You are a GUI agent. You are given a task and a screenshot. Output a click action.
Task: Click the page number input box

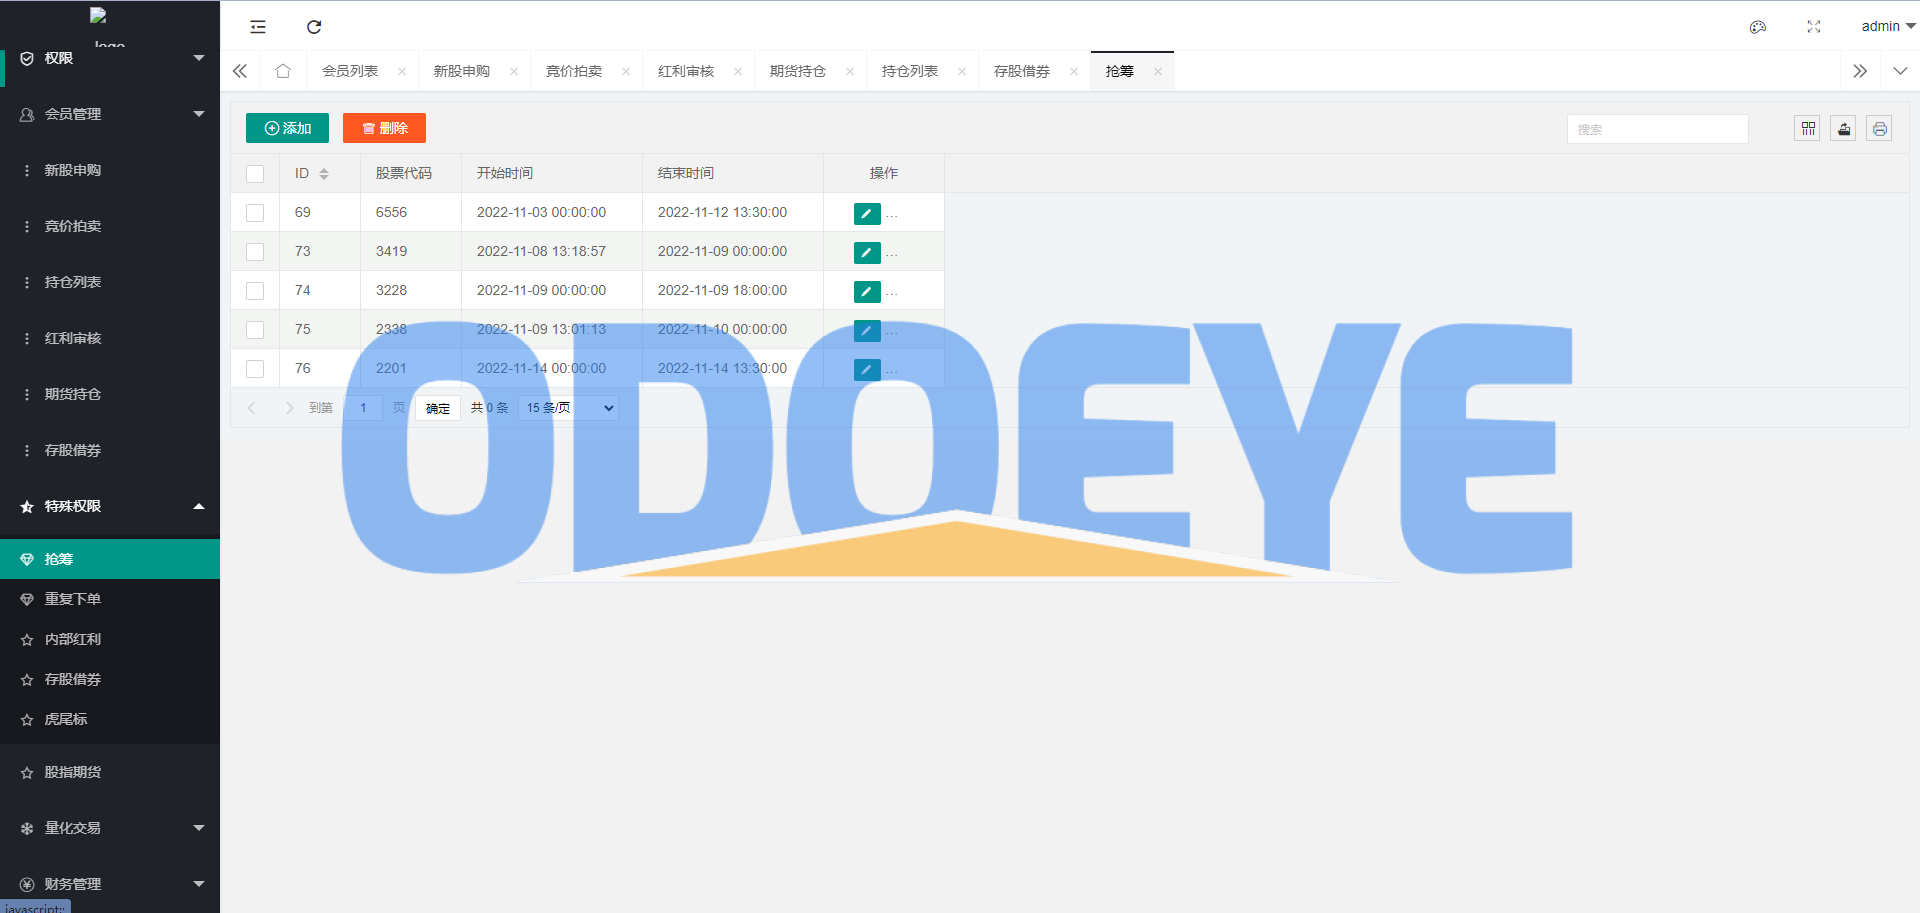click(363, 408)
